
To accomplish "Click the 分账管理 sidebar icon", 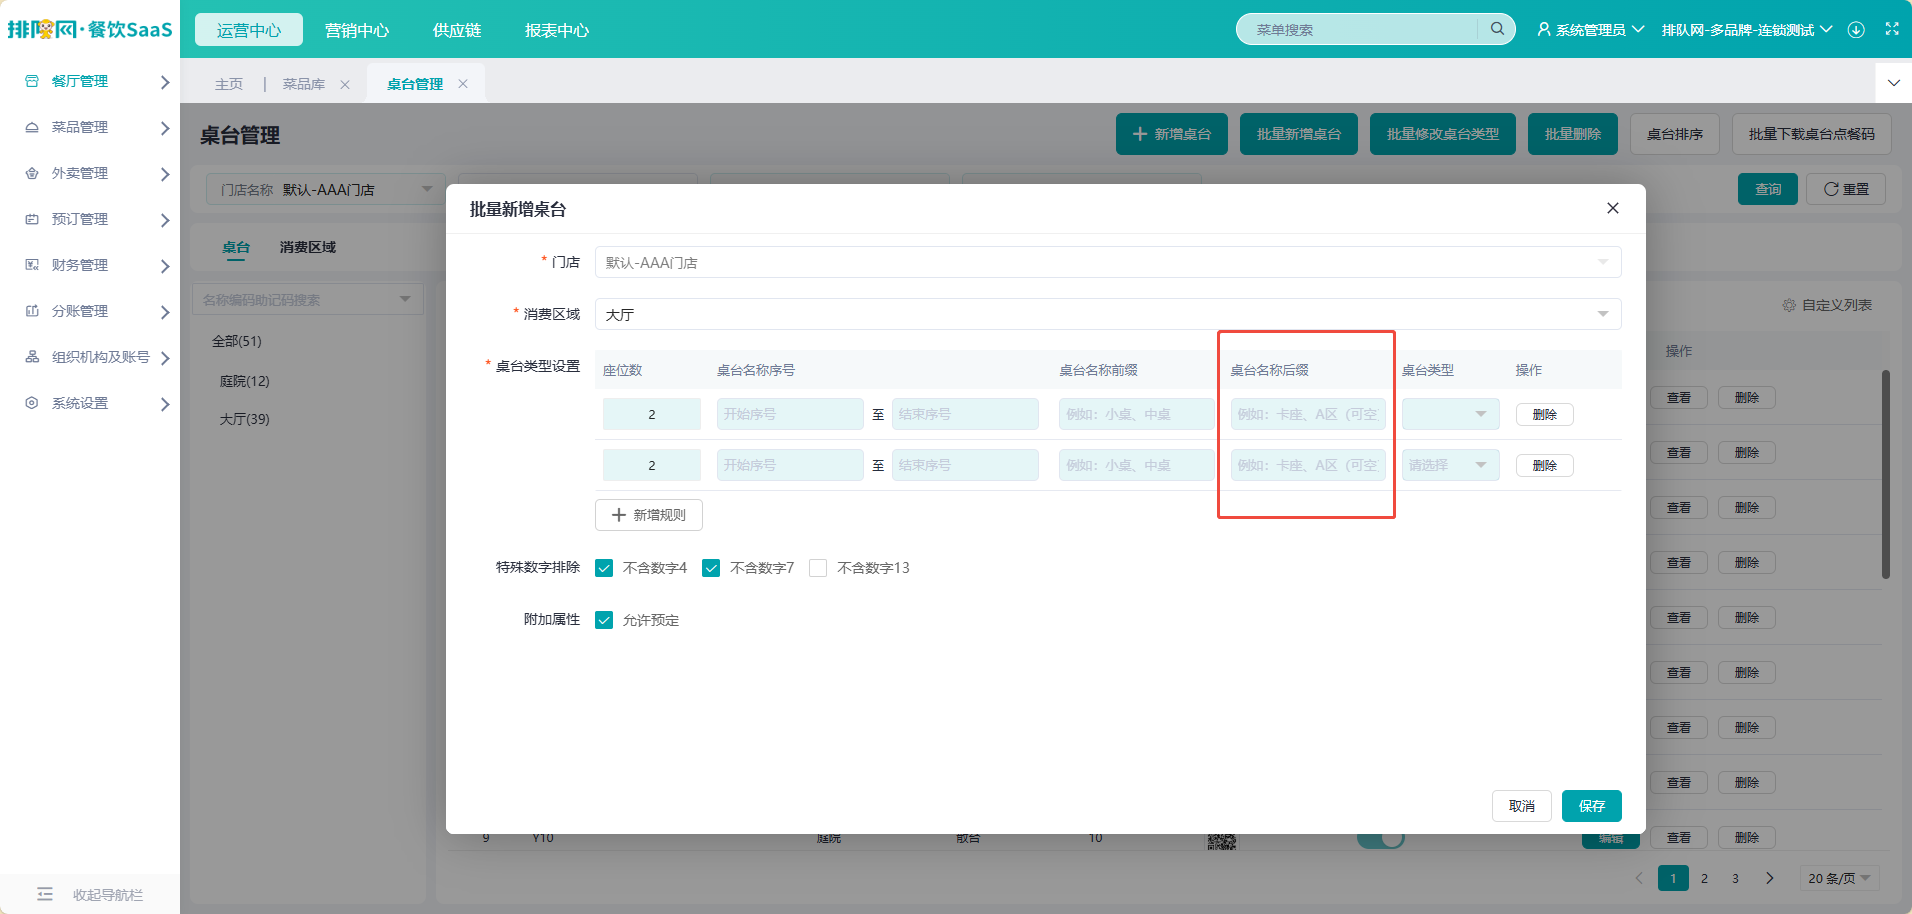I will tap(32, 311).
